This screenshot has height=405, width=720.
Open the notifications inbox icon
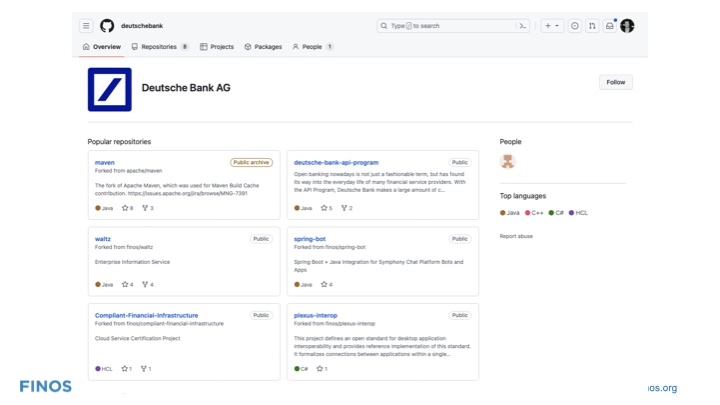tap(609, 26)
